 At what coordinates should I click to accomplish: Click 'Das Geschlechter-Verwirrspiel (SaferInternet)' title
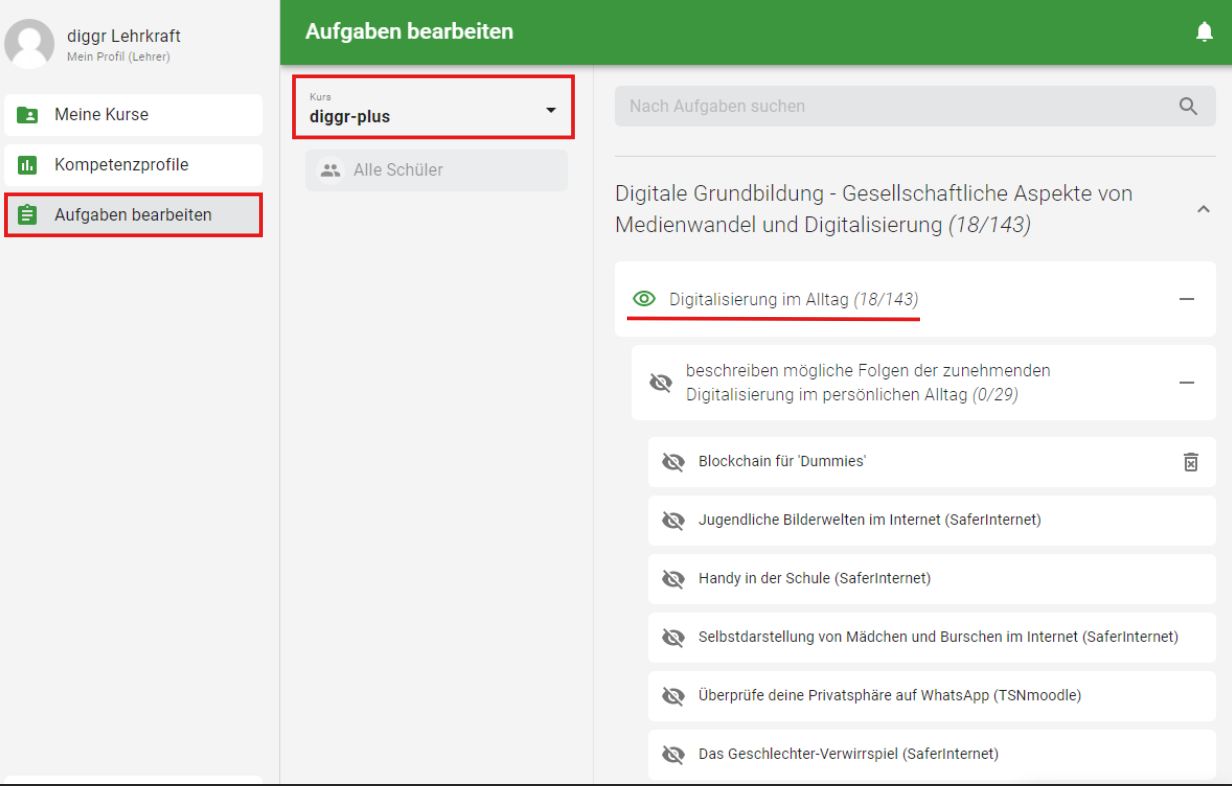coord(849,754)
